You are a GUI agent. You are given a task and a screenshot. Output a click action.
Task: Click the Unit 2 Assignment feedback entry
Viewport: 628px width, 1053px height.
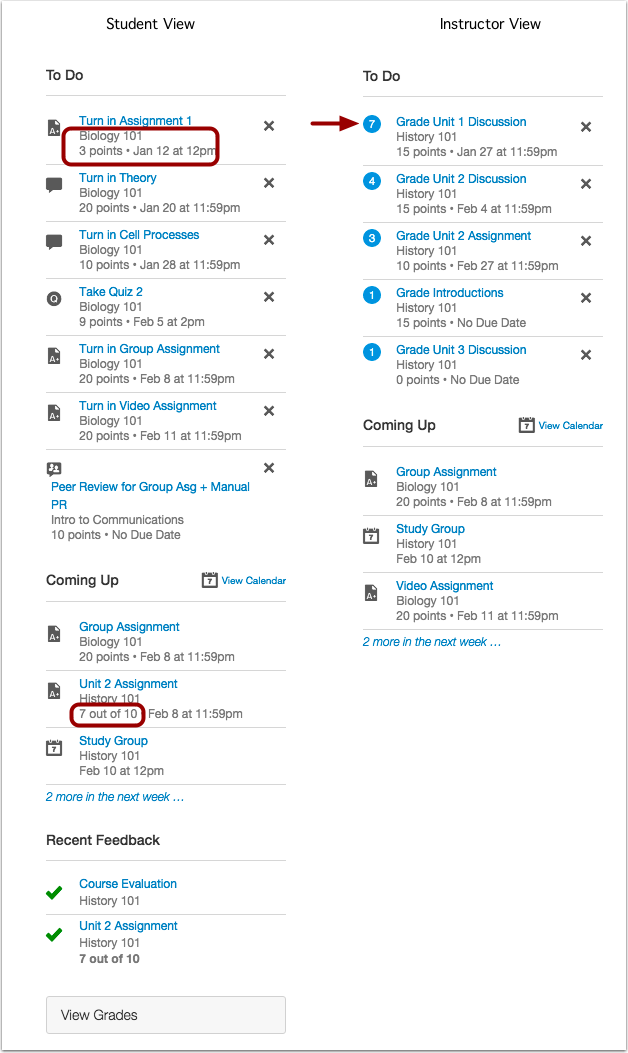click(x=128, y=925)
